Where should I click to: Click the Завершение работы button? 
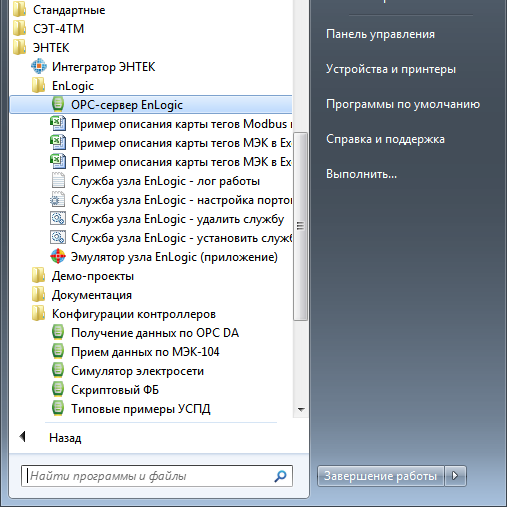(380, 476)
